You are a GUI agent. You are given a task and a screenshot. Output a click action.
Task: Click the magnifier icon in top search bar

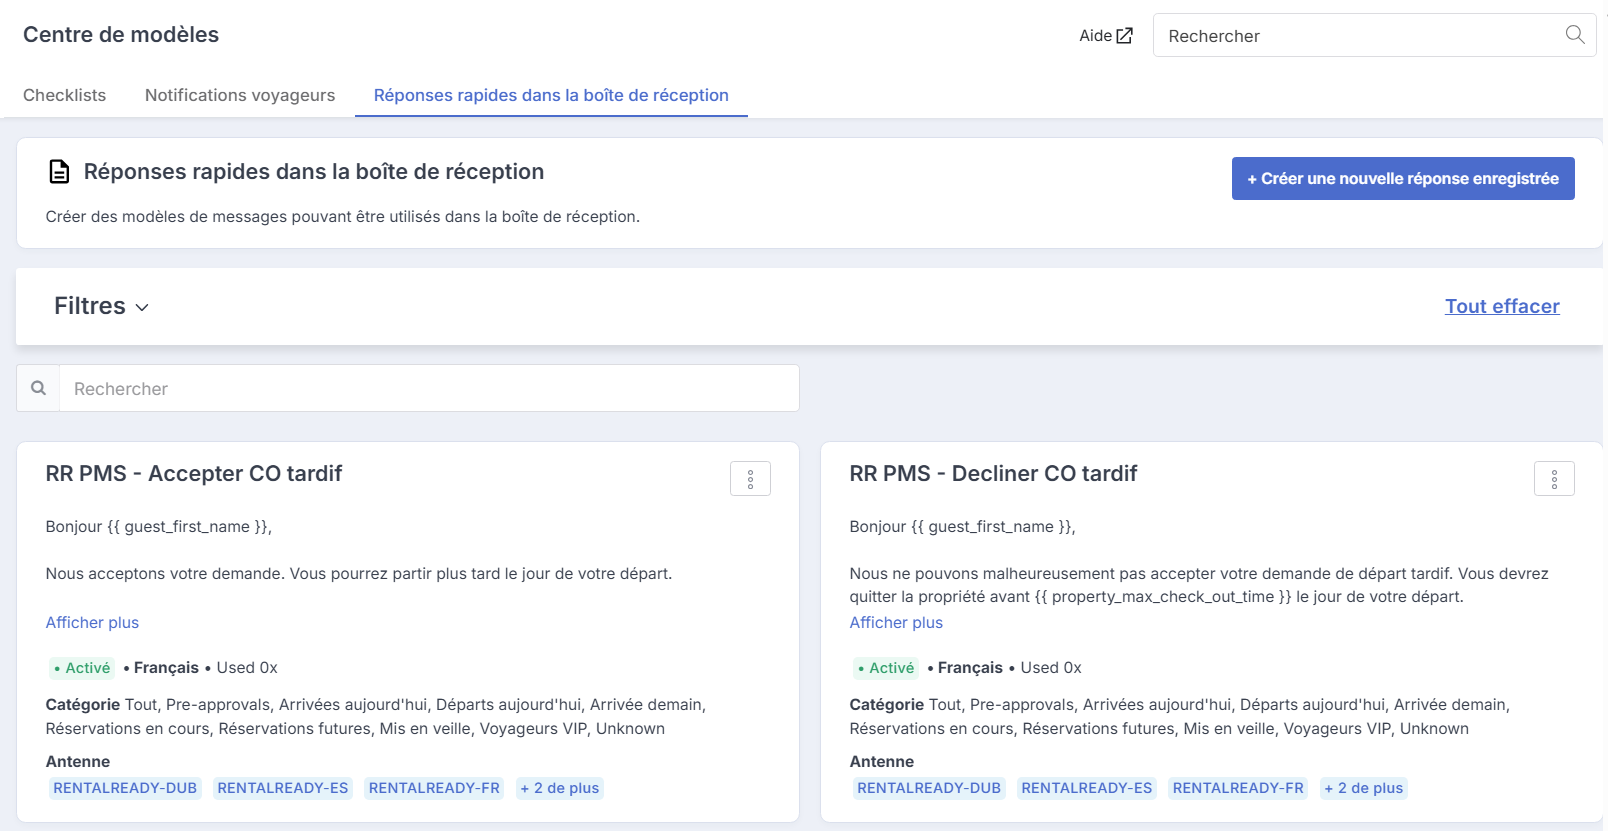click(1575, 35)
